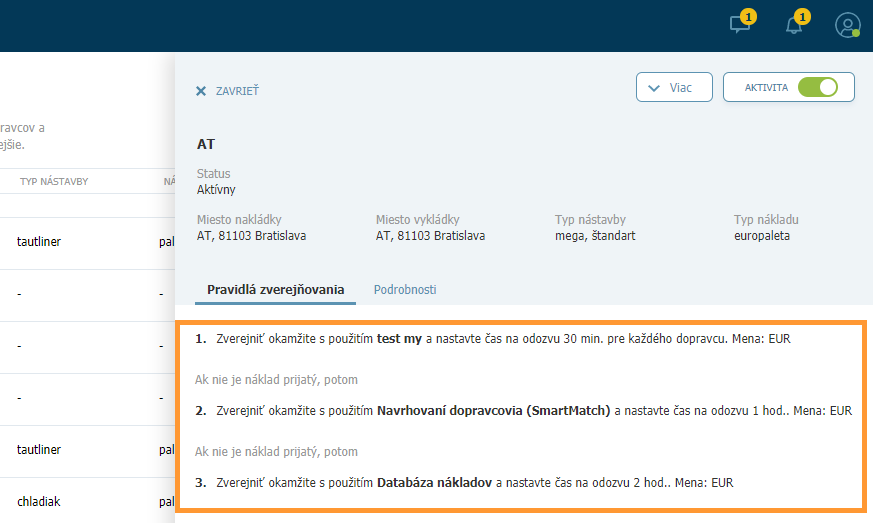Expand the Viac dropdown
This screenshot has width=873, height=523.
coord(674,87)
